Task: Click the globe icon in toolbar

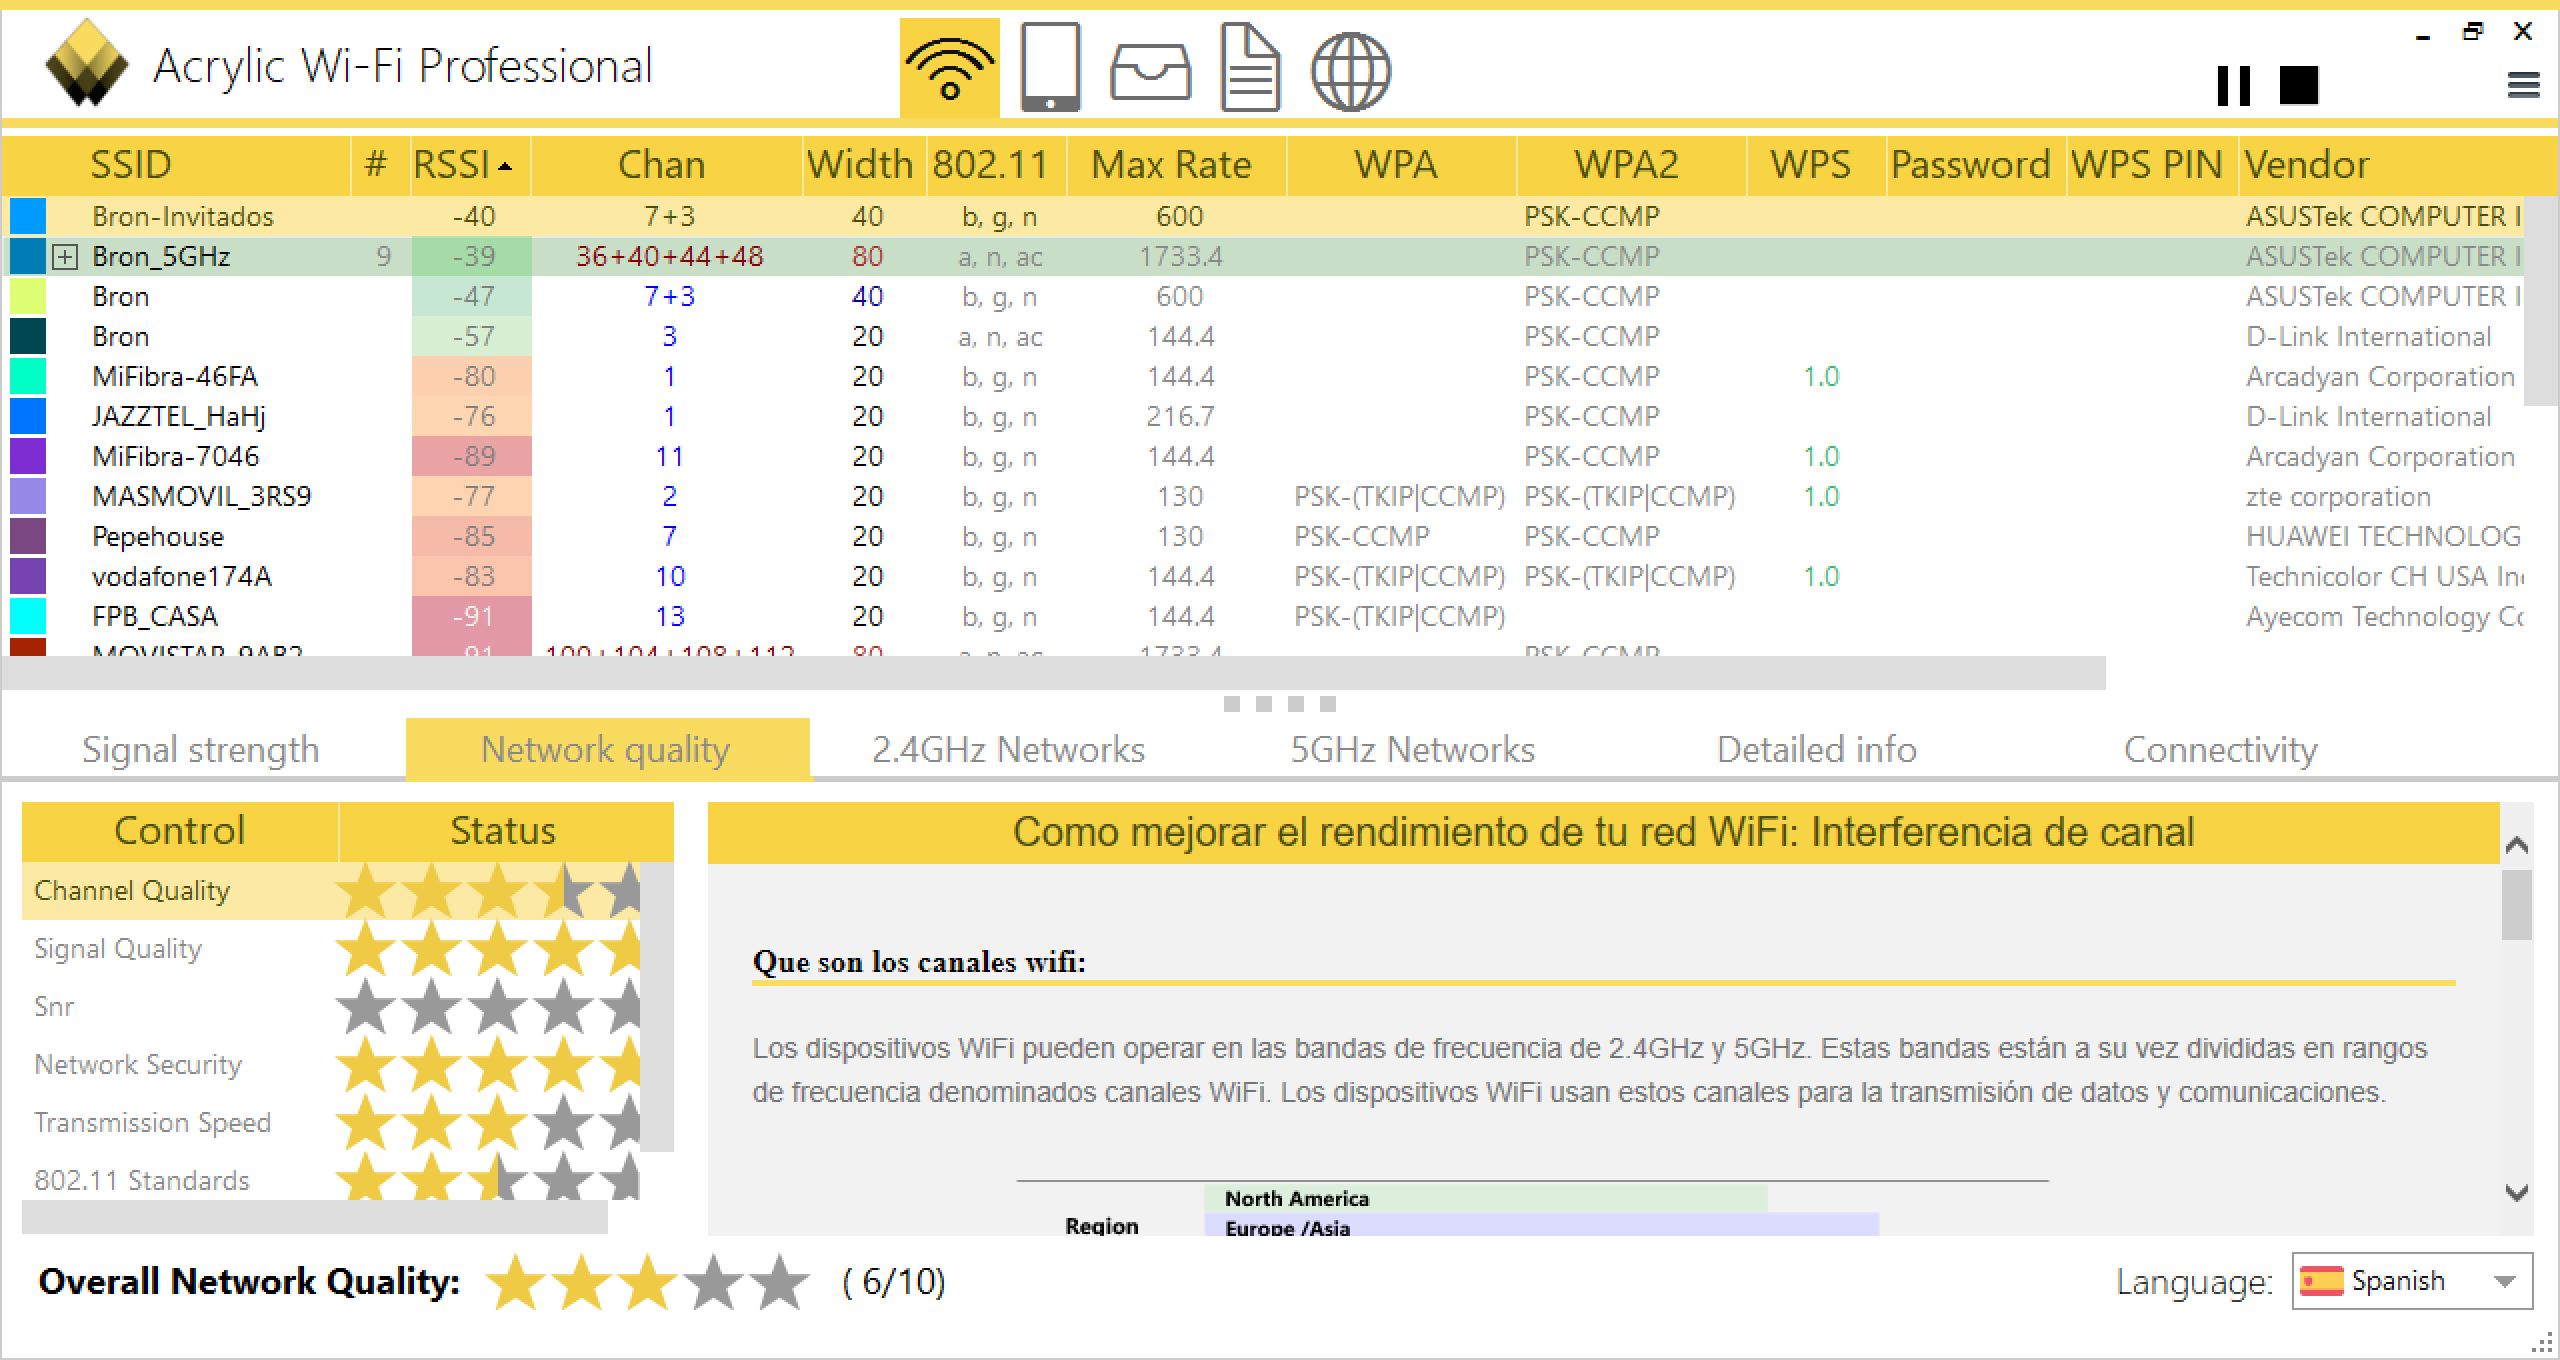Action: coord(1350,70)
